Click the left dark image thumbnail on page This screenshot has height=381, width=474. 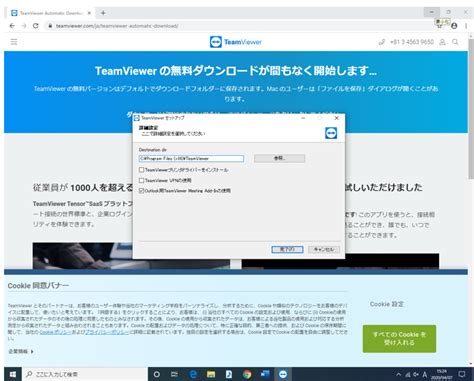click(131, 256)
